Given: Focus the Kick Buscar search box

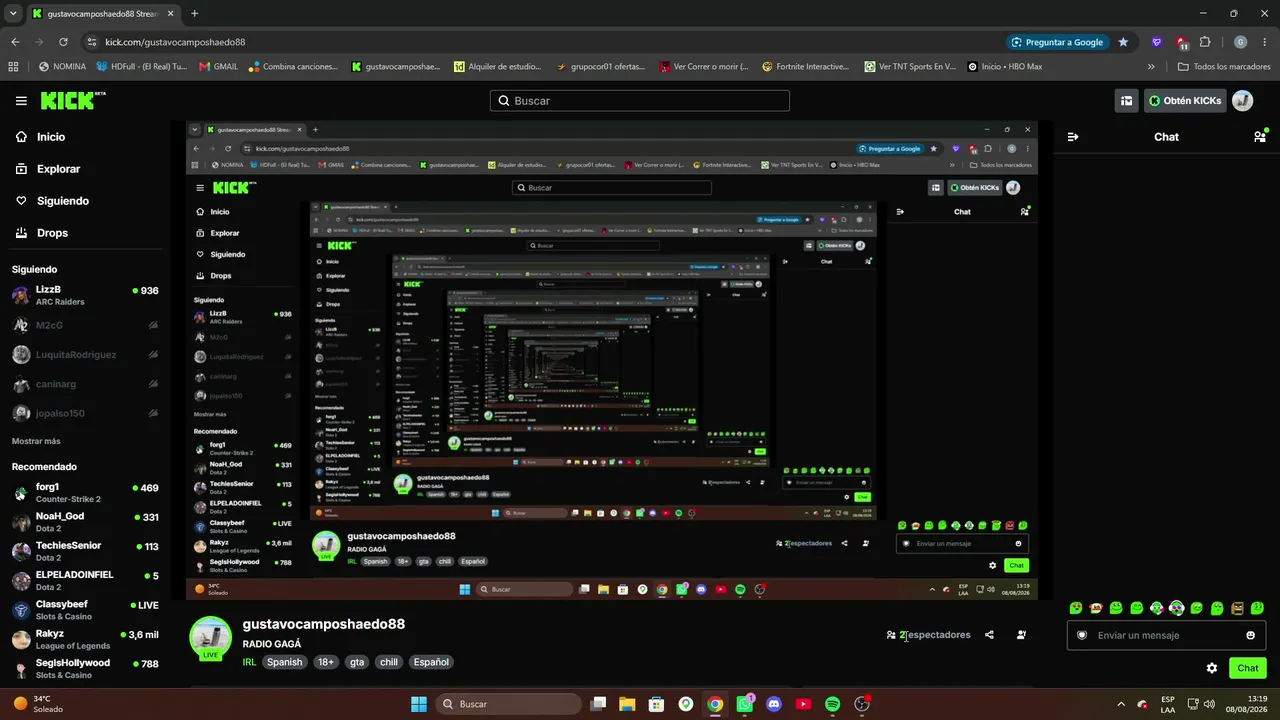Looking at the screenshot, I should (640, 101).
